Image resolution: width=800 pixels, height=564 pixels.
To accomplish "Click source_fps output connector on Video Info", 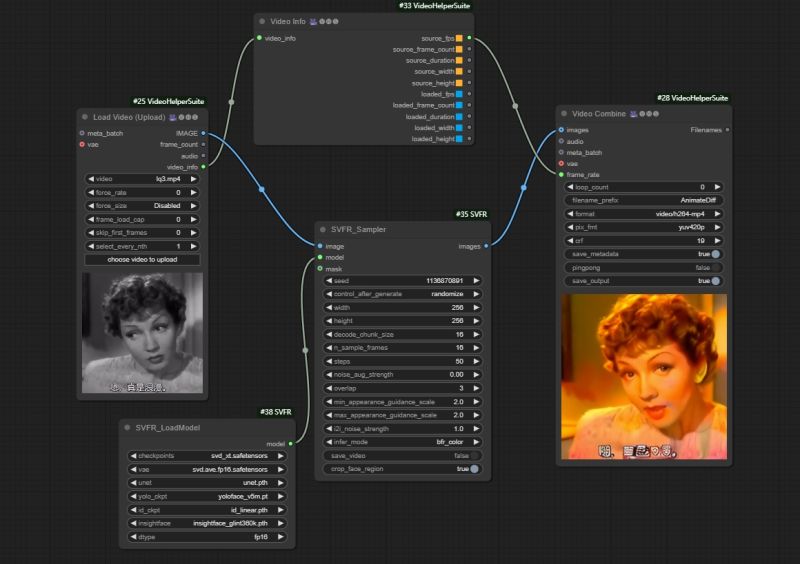I will click(x=469, y=38).
